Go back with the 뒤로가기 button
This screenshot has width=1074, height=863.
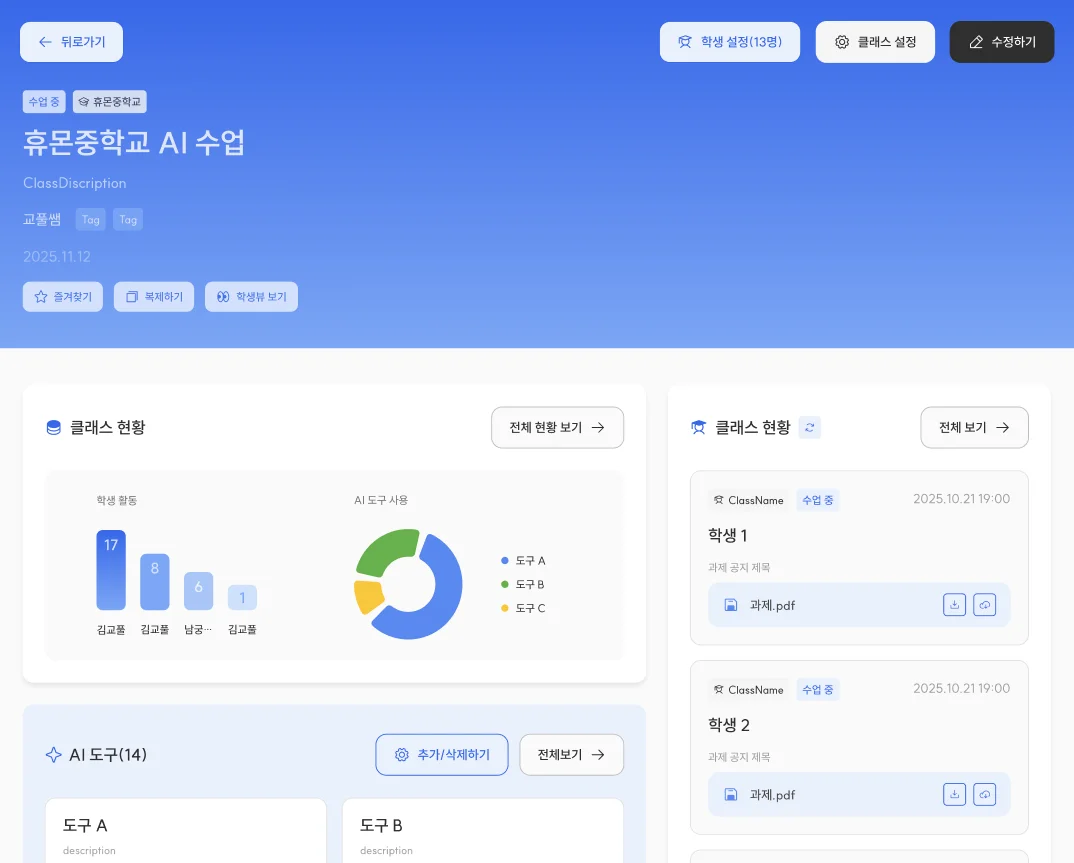[x=71, y=42]
